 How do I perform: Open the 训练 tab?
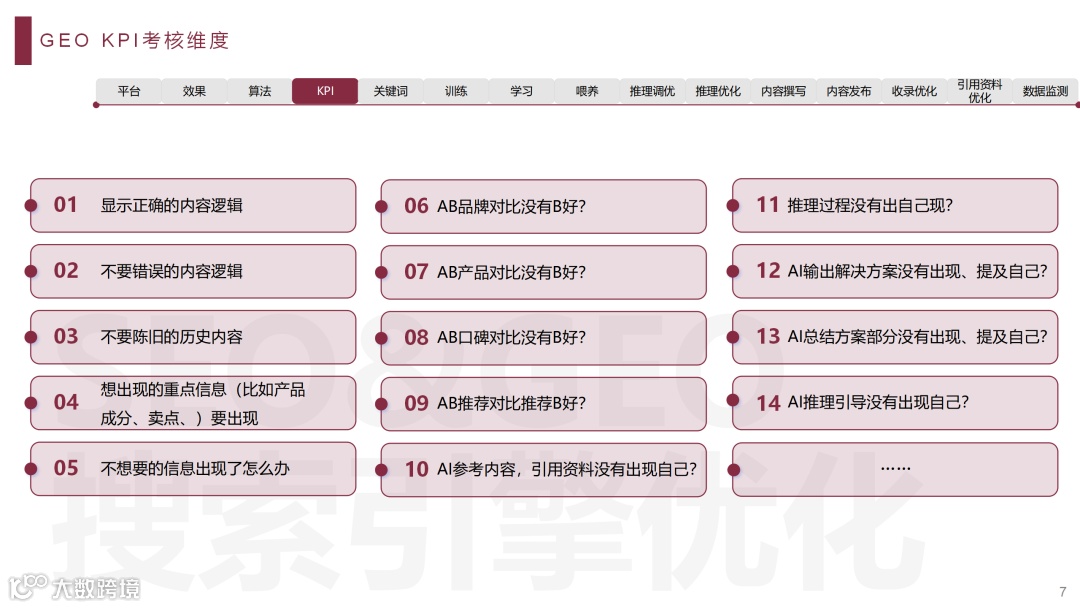[456, 91]
